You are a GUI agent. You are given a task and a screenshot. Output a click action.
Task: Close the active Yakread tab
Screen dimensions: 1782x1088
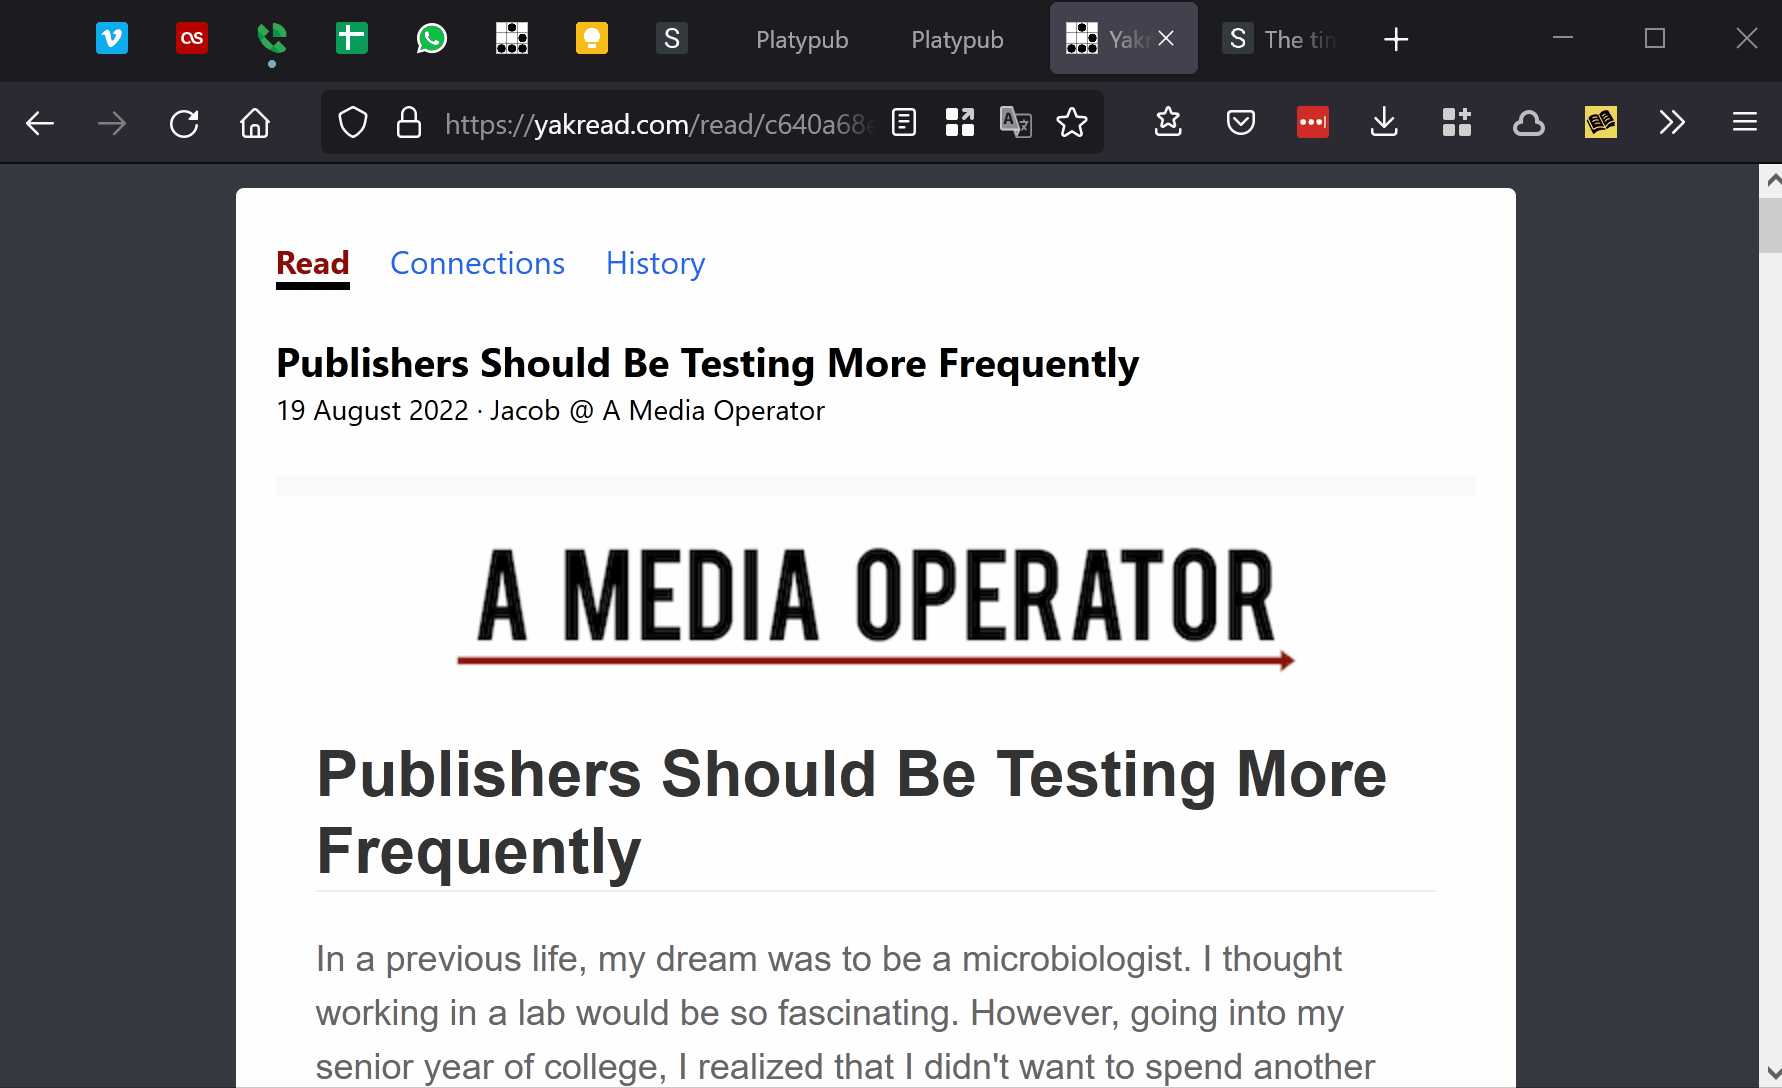click(1166, 39)
